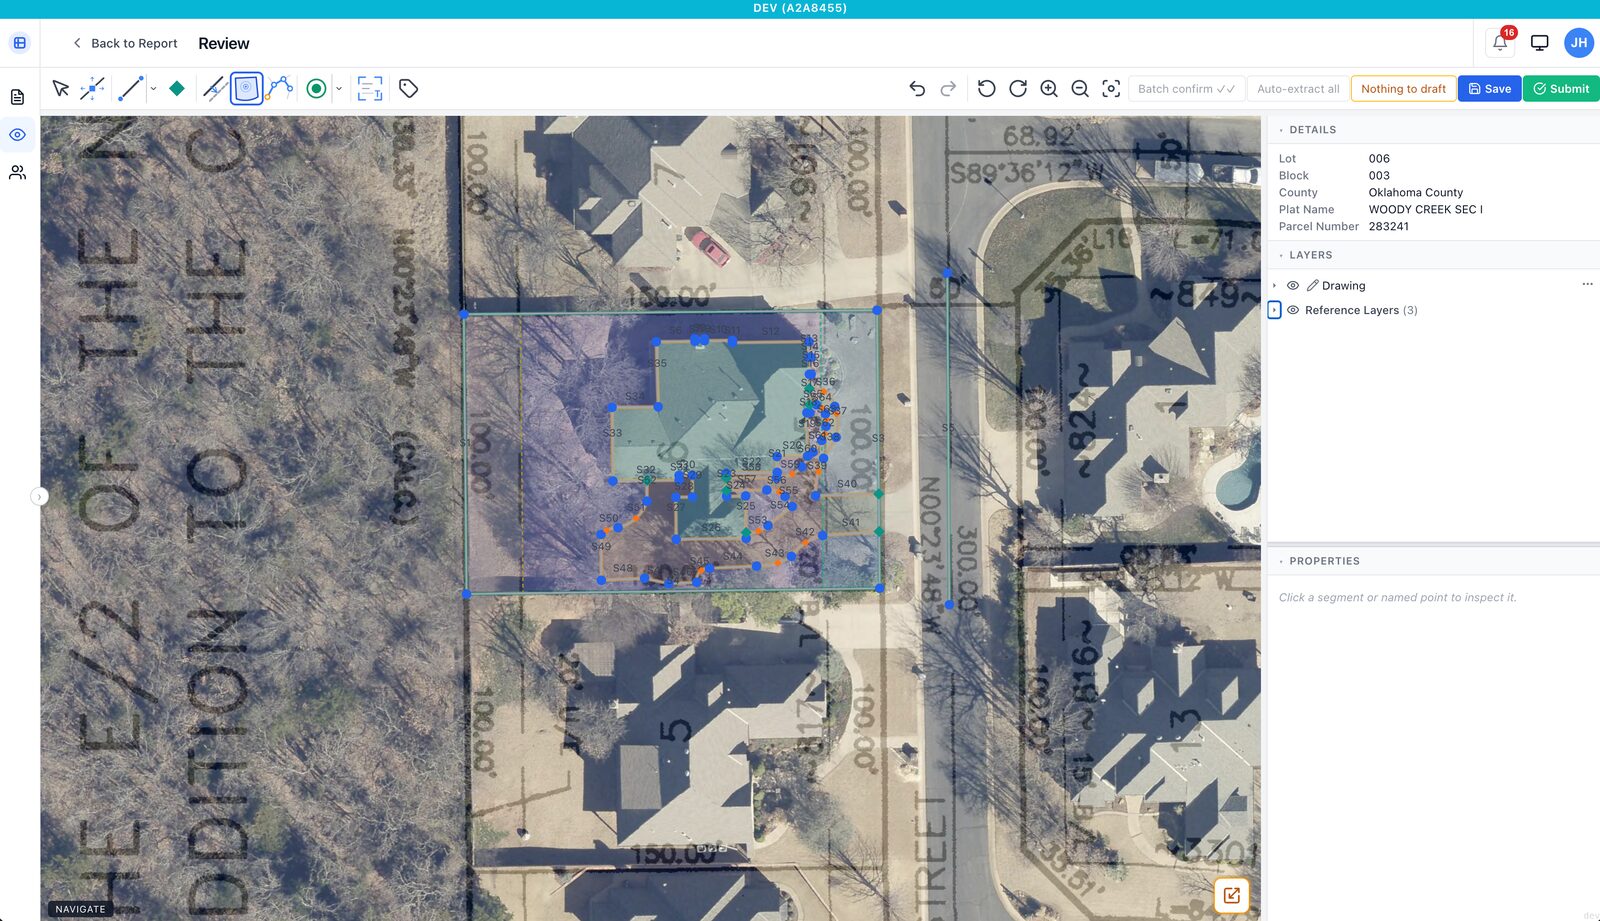
Task: Click the NAVIGATE mode label
Action: (80, 909)
